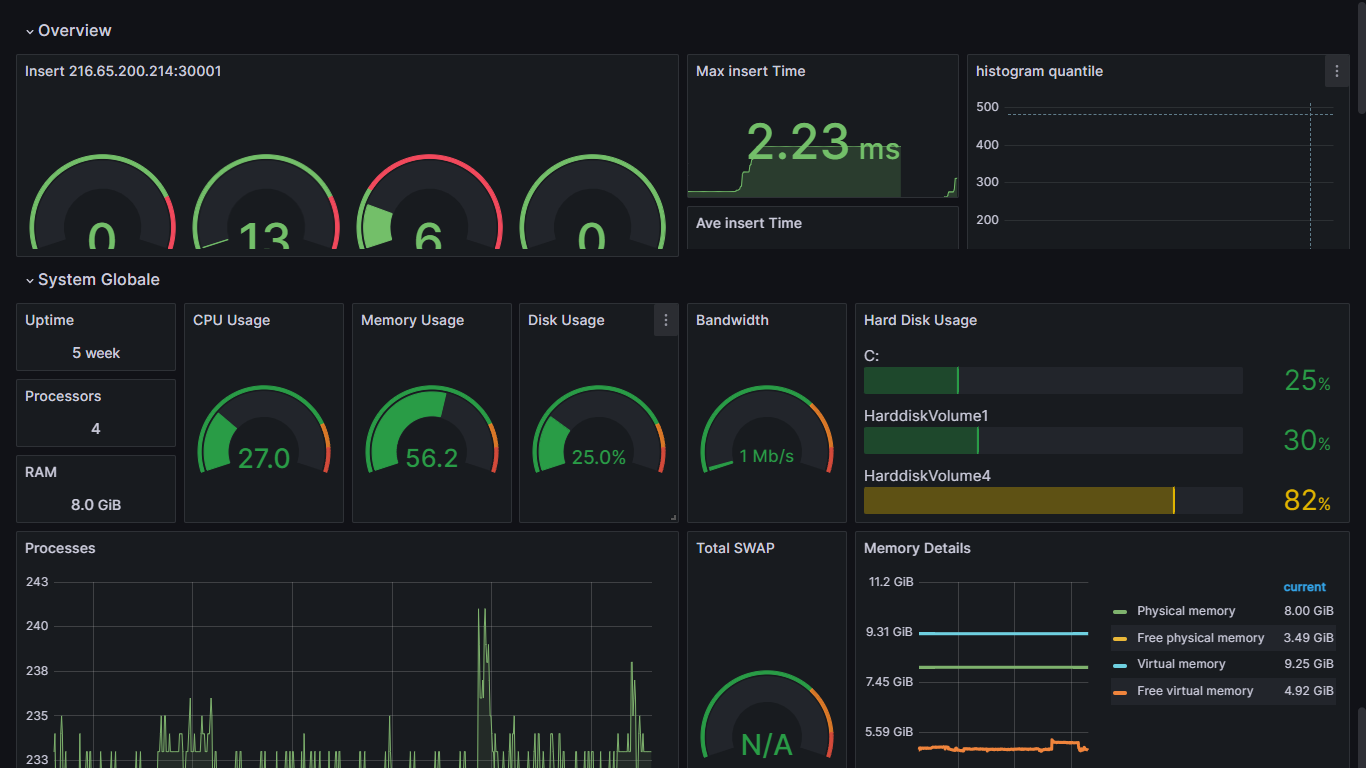Viewport: 1366px width, 768px height.
Task: Click the 82% HarddiskVolume4 value
Action: click(x=1307, y=501)
